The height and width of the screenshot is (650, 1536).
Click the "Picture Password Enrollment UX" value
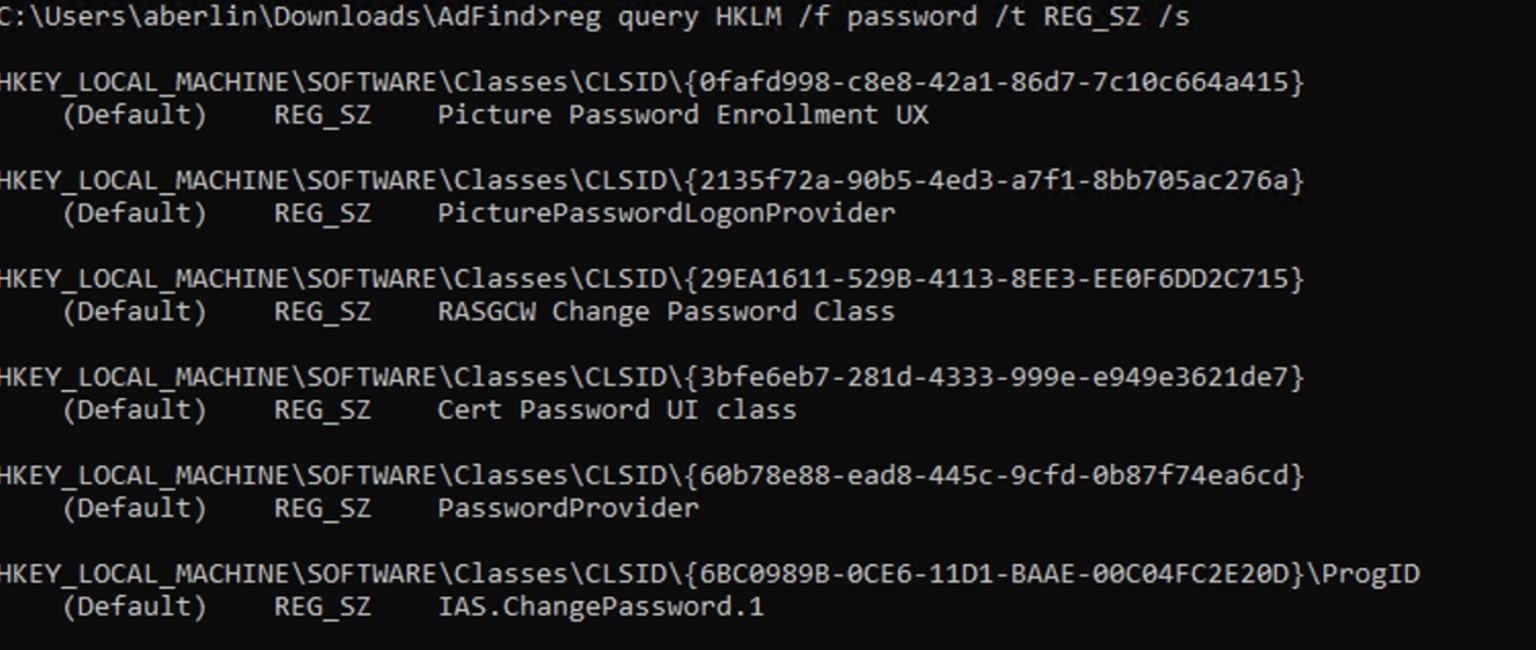(x=682, y=115)
